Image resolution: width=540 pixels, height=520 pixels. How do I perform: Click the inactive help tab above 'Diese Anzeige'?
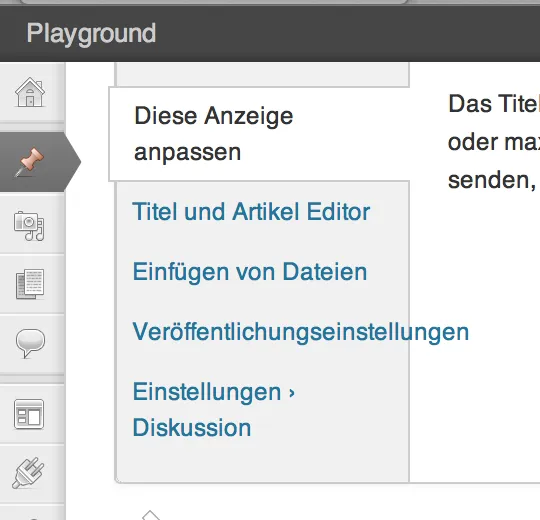tap(263, 74)
